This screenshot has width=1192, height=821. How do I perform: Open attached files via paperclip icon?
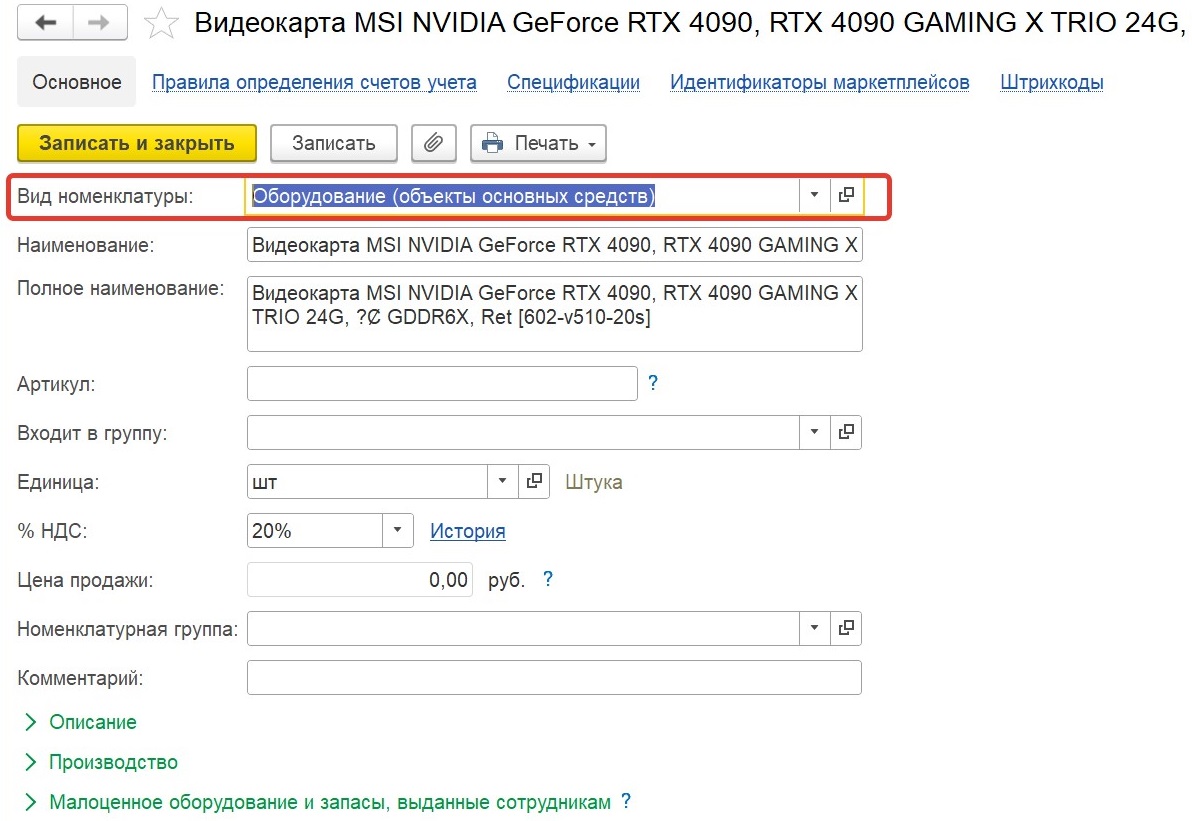[x=433, y=143]
